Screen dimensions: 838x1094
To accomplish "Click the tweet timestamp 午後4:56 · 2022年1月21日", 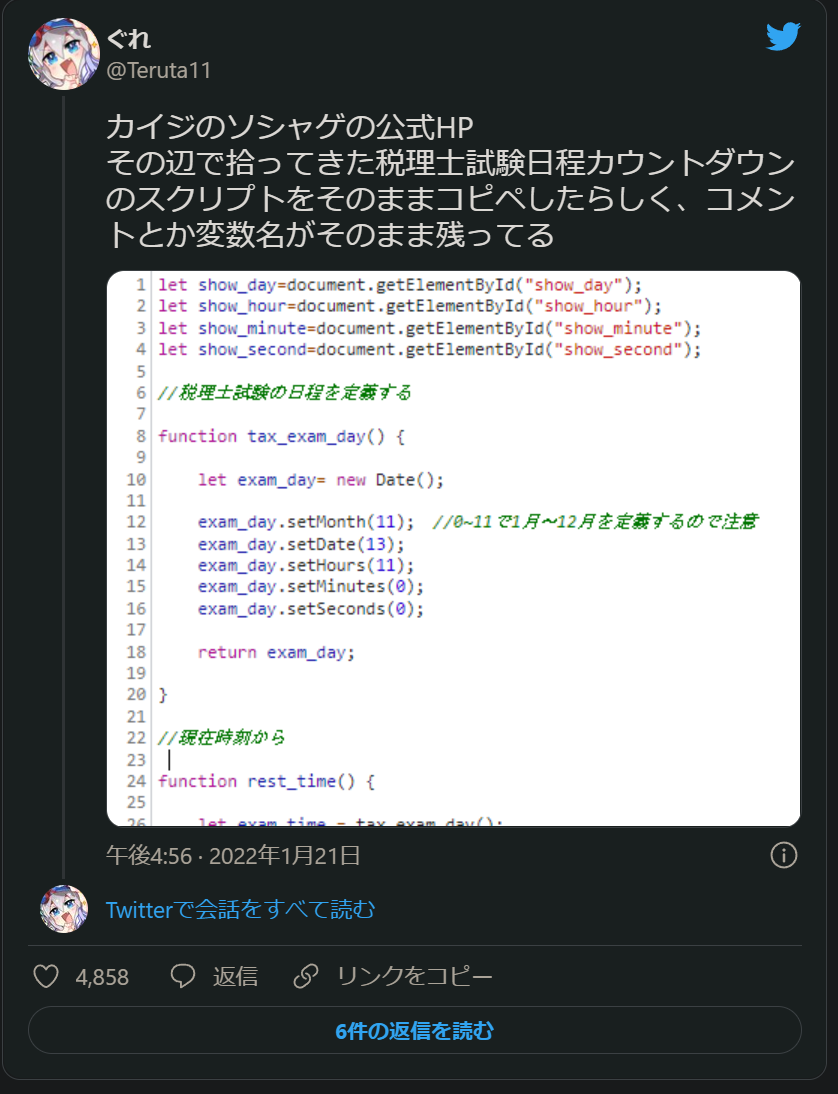I will [233, 855].
